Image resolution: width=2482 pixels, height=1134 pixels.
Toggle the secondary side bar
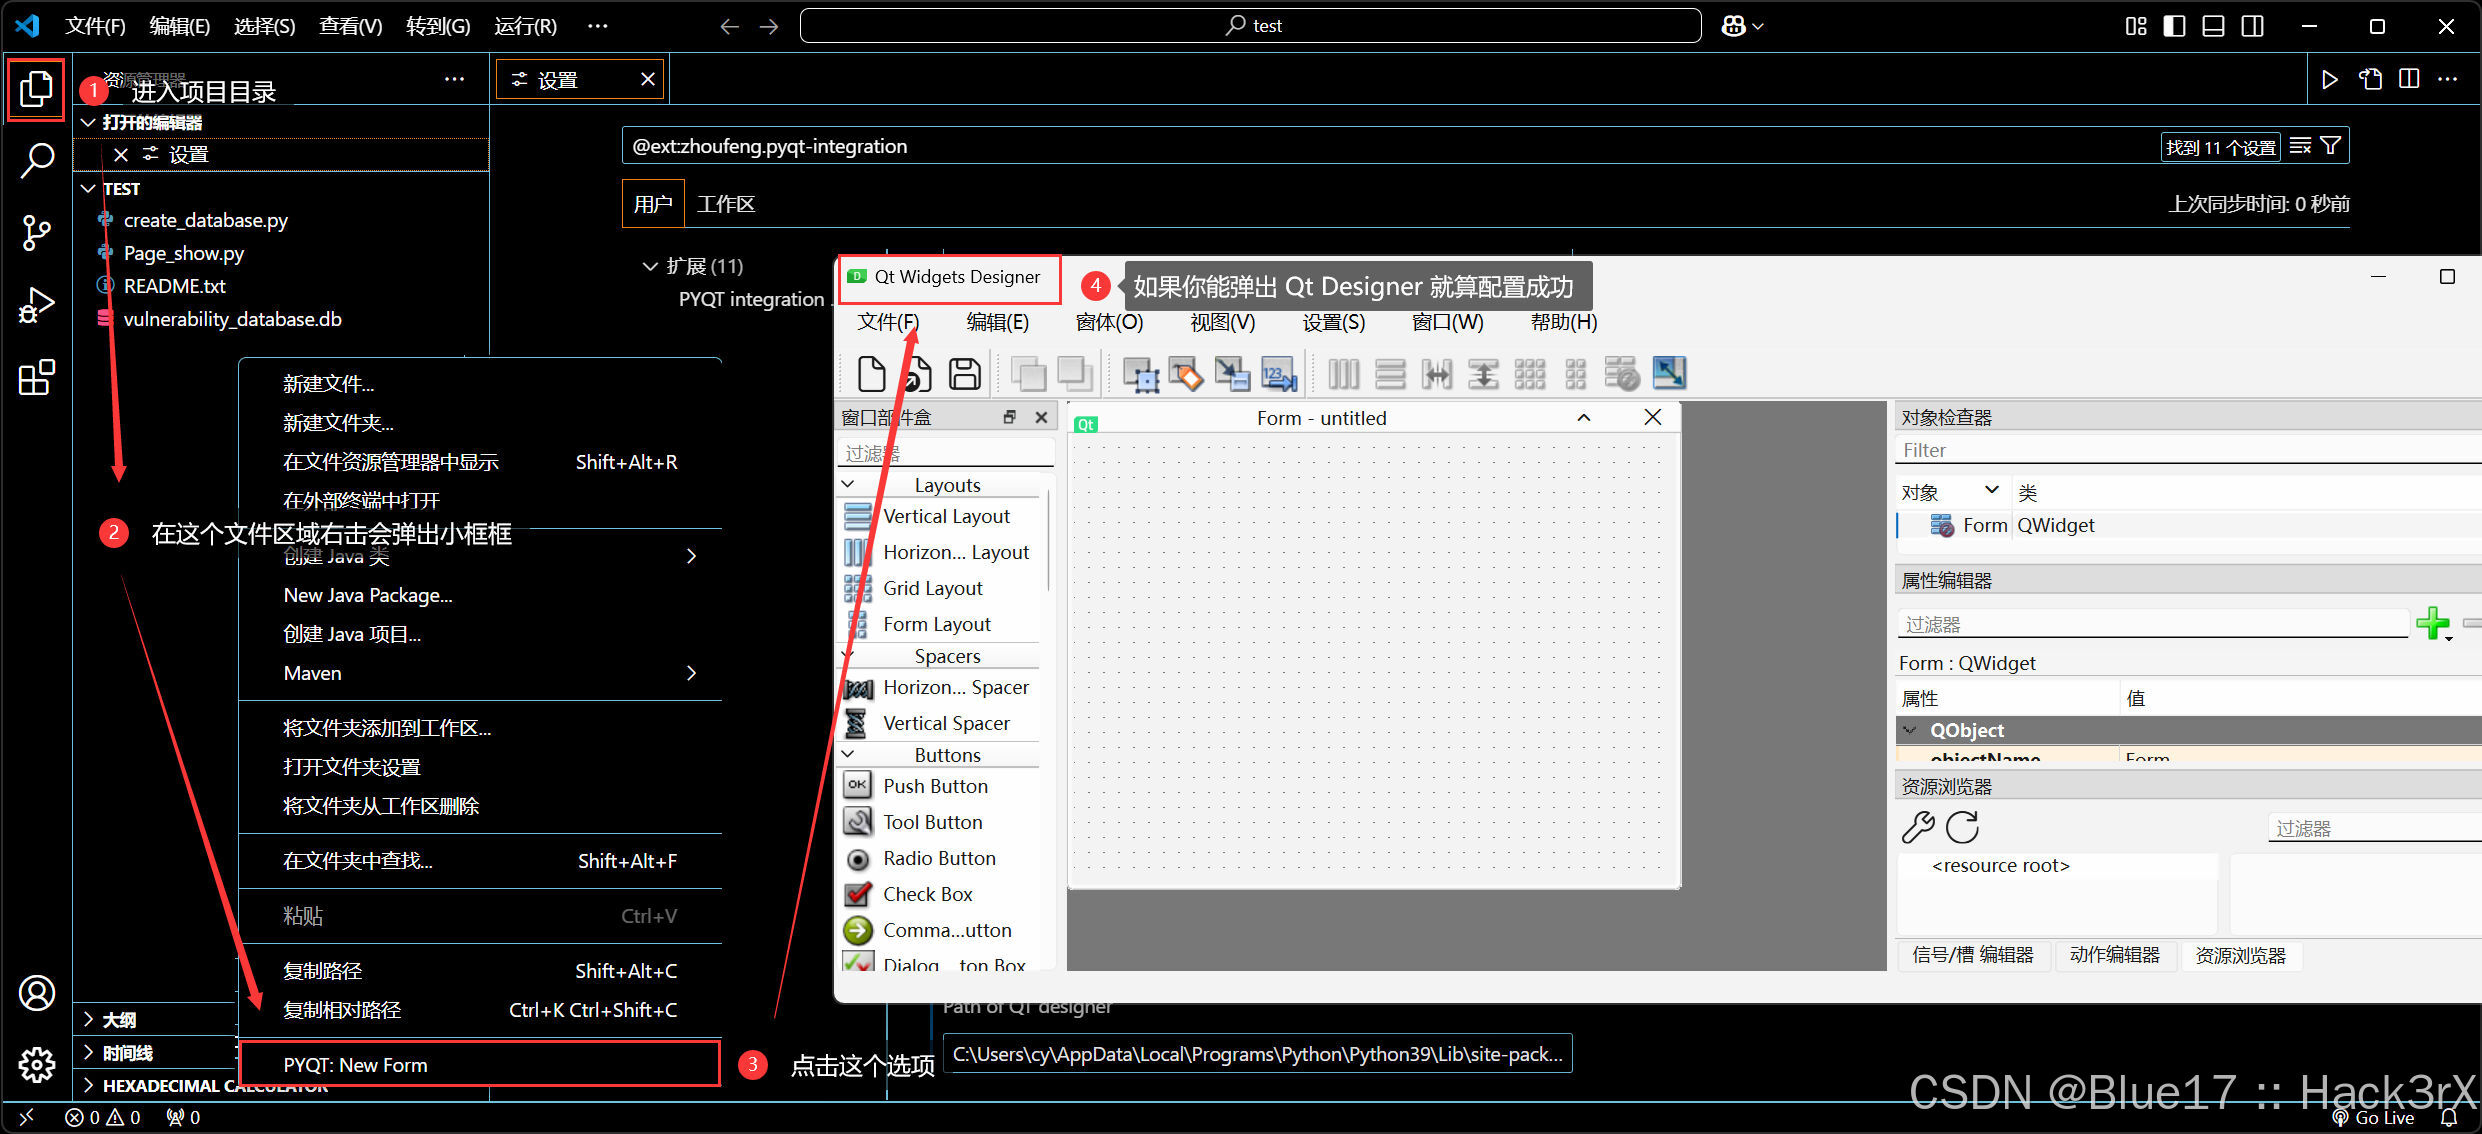(x=2252, y=26)
